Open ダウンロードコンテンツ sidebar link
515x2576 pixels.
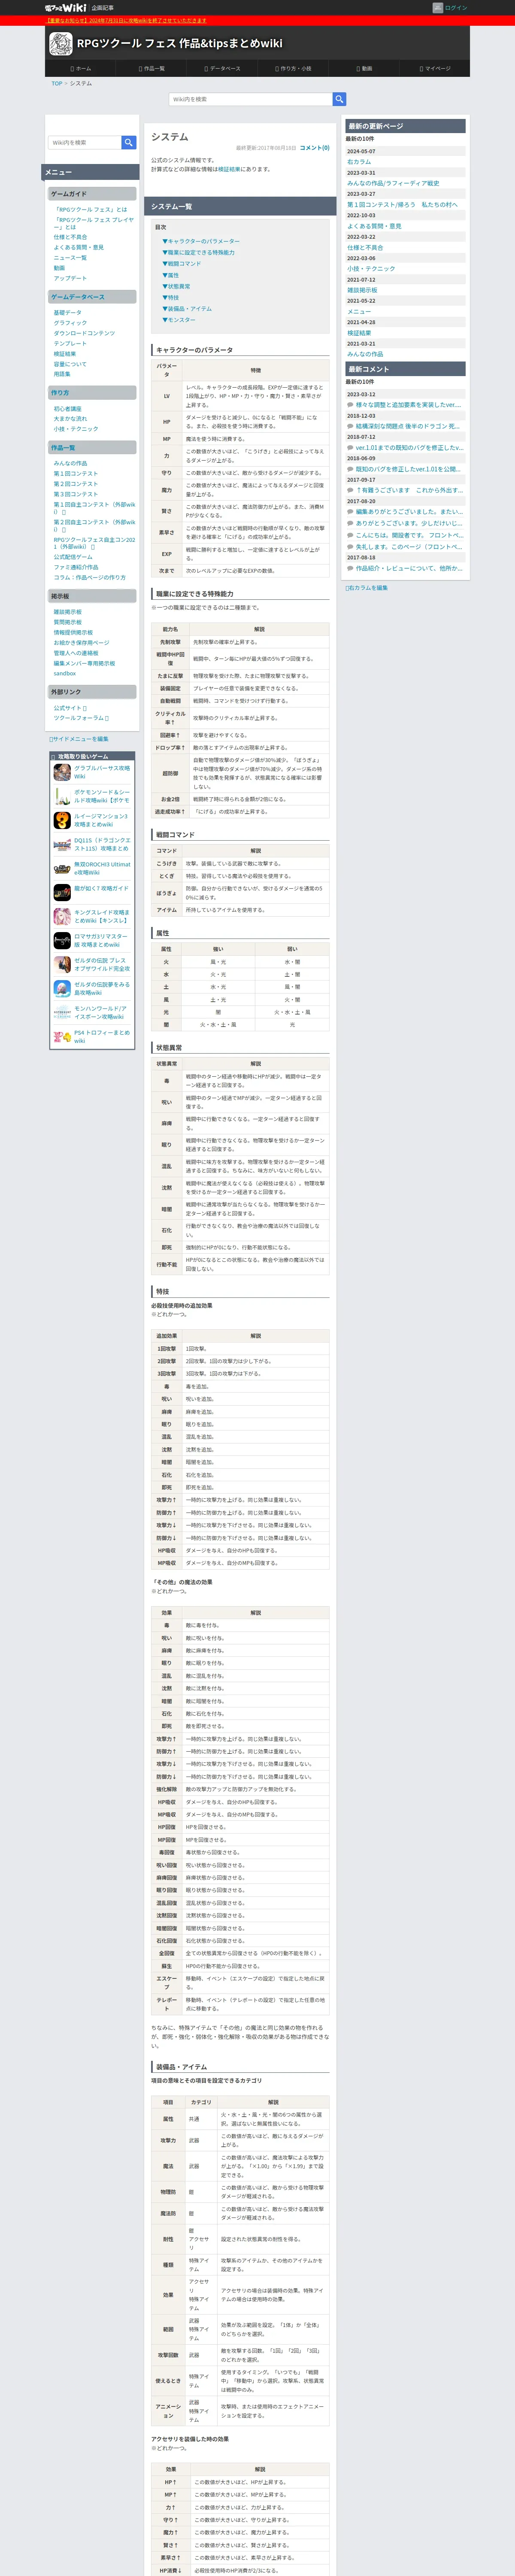point(84,333)
